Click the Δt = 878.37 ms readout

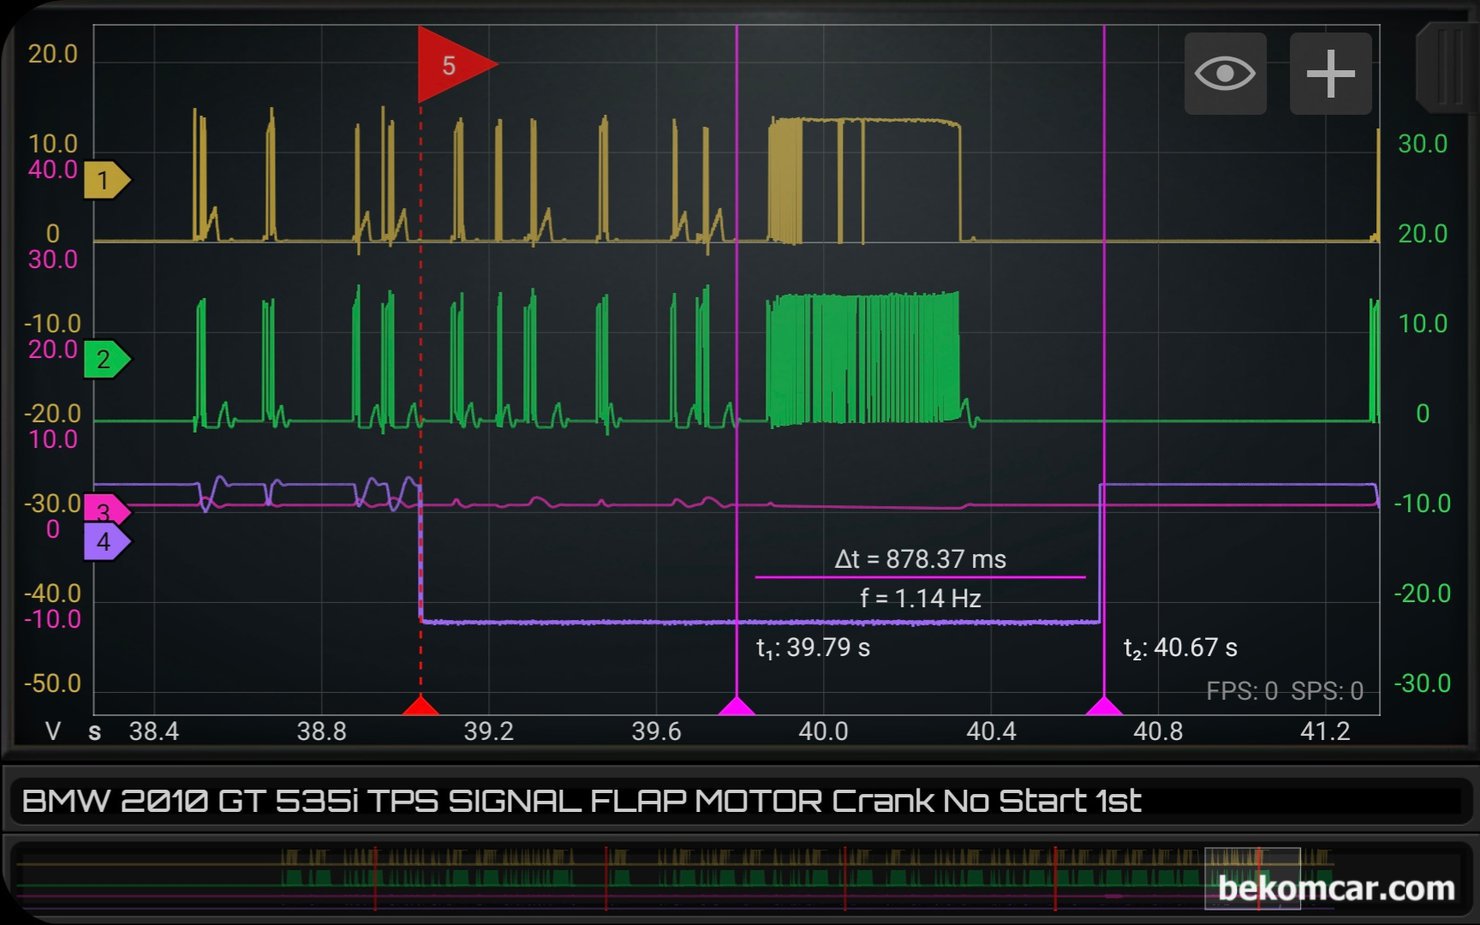click(x=920, y=559)
